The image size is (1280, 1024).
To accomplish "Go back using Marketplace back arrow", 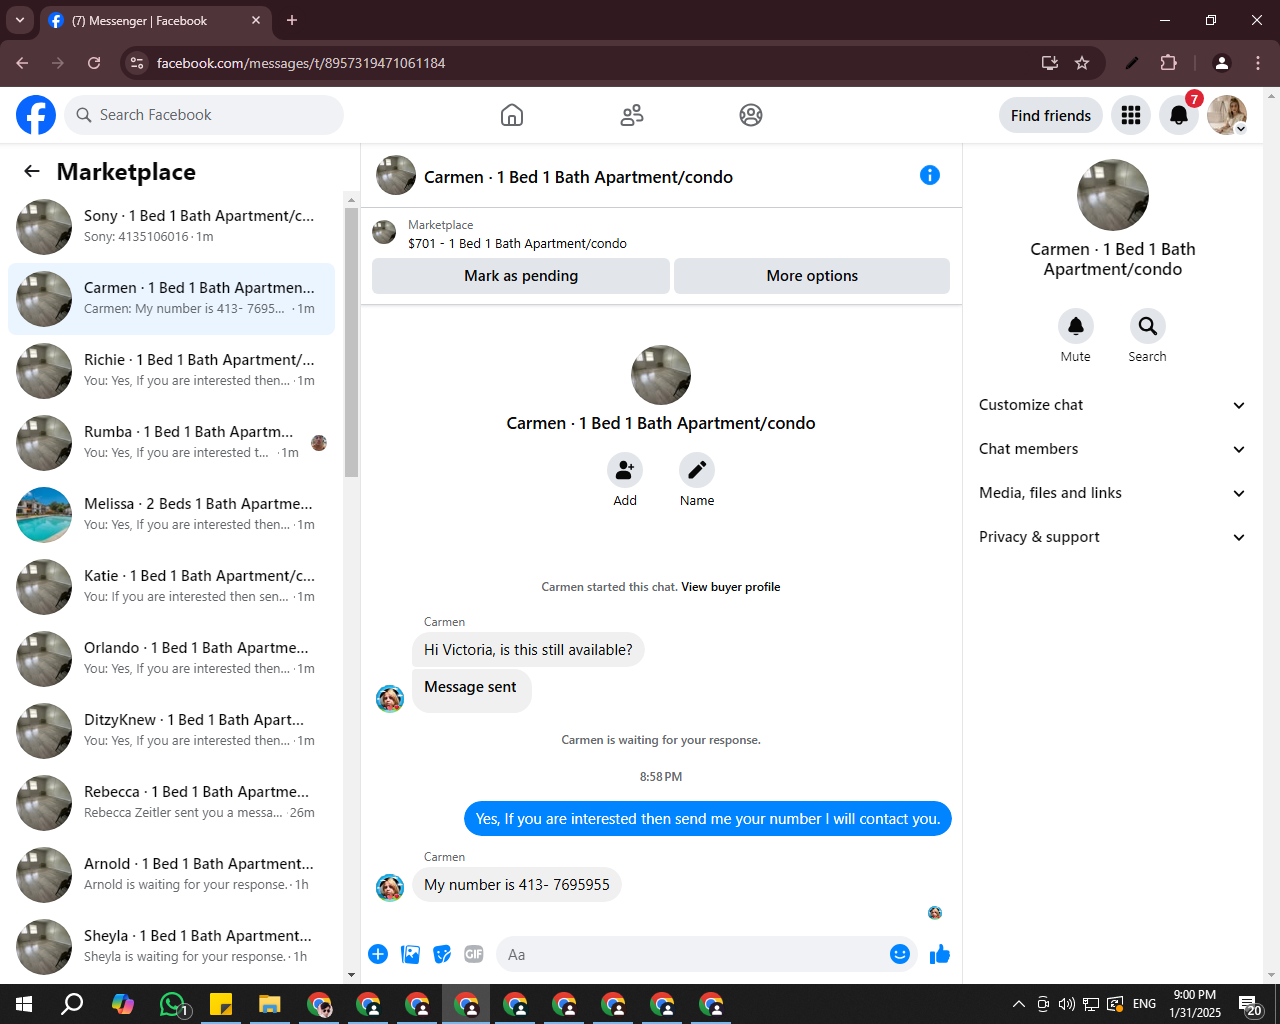I will 32,171.
